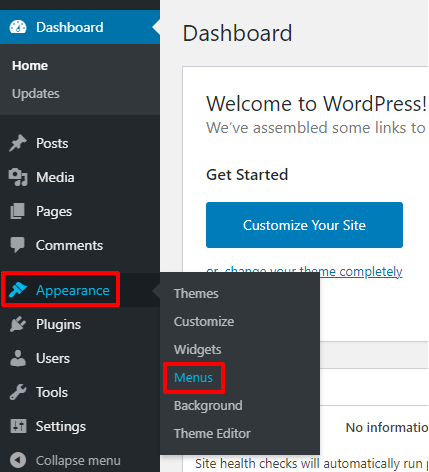
Task: Select Widgets in the Appearance submenu
Action: point(197,350)
